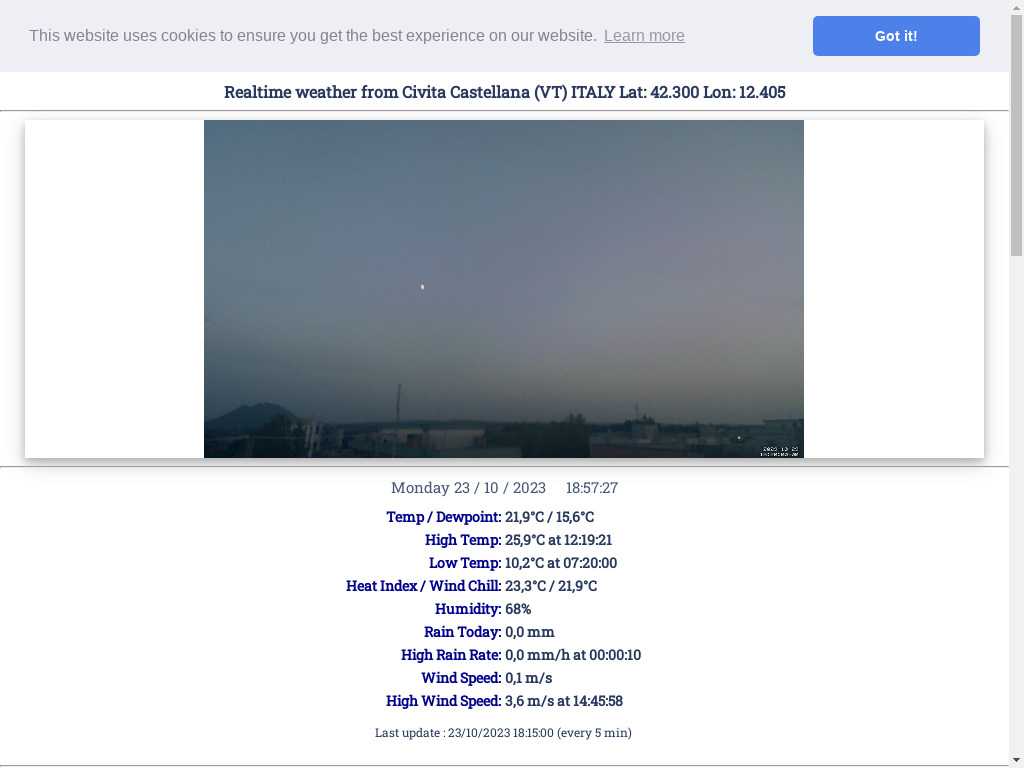
Task: Select the High Rain Rate label
Action: click(451, 655)
